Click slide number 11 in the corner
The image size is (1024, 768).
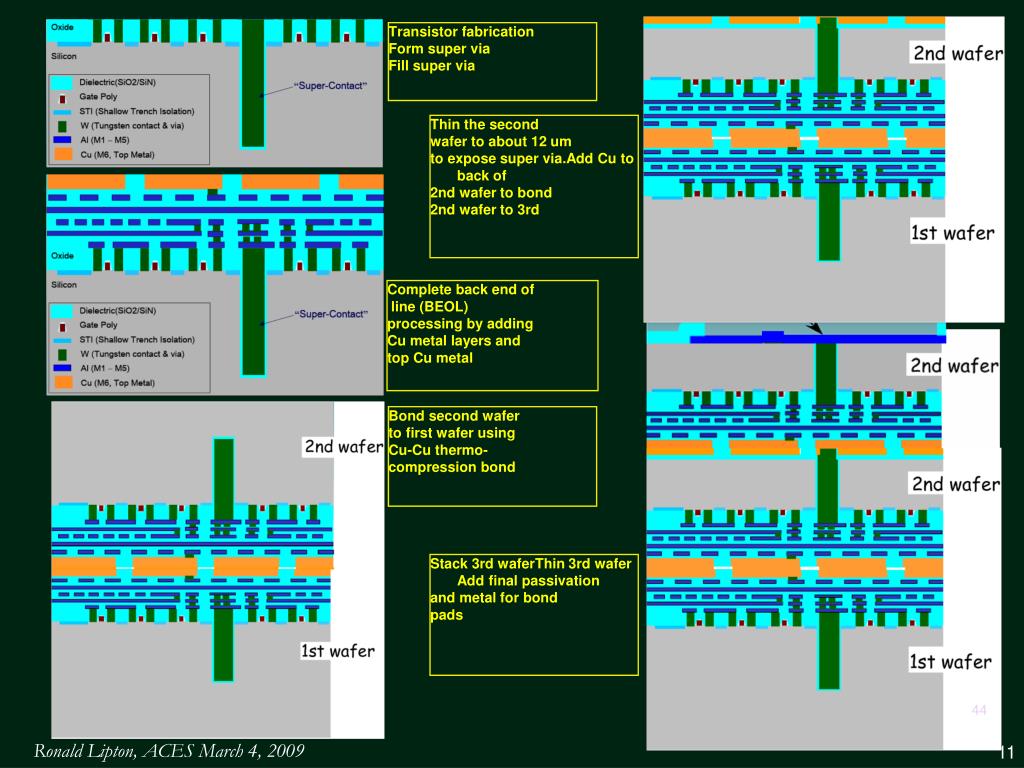tap(1006, 754)
